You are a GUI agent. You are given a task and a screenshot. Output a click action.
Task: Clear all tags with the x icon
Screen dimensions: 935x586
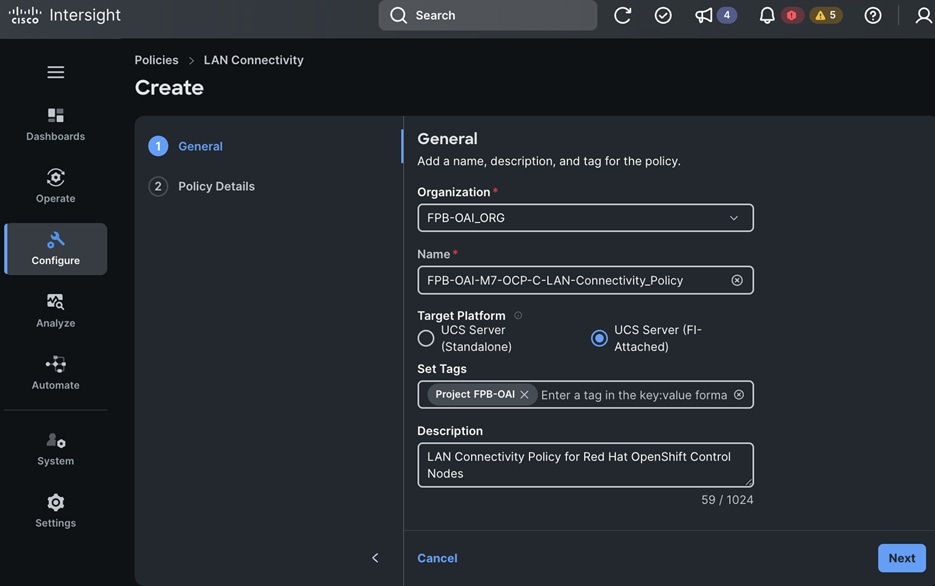[x=739, y=395]
